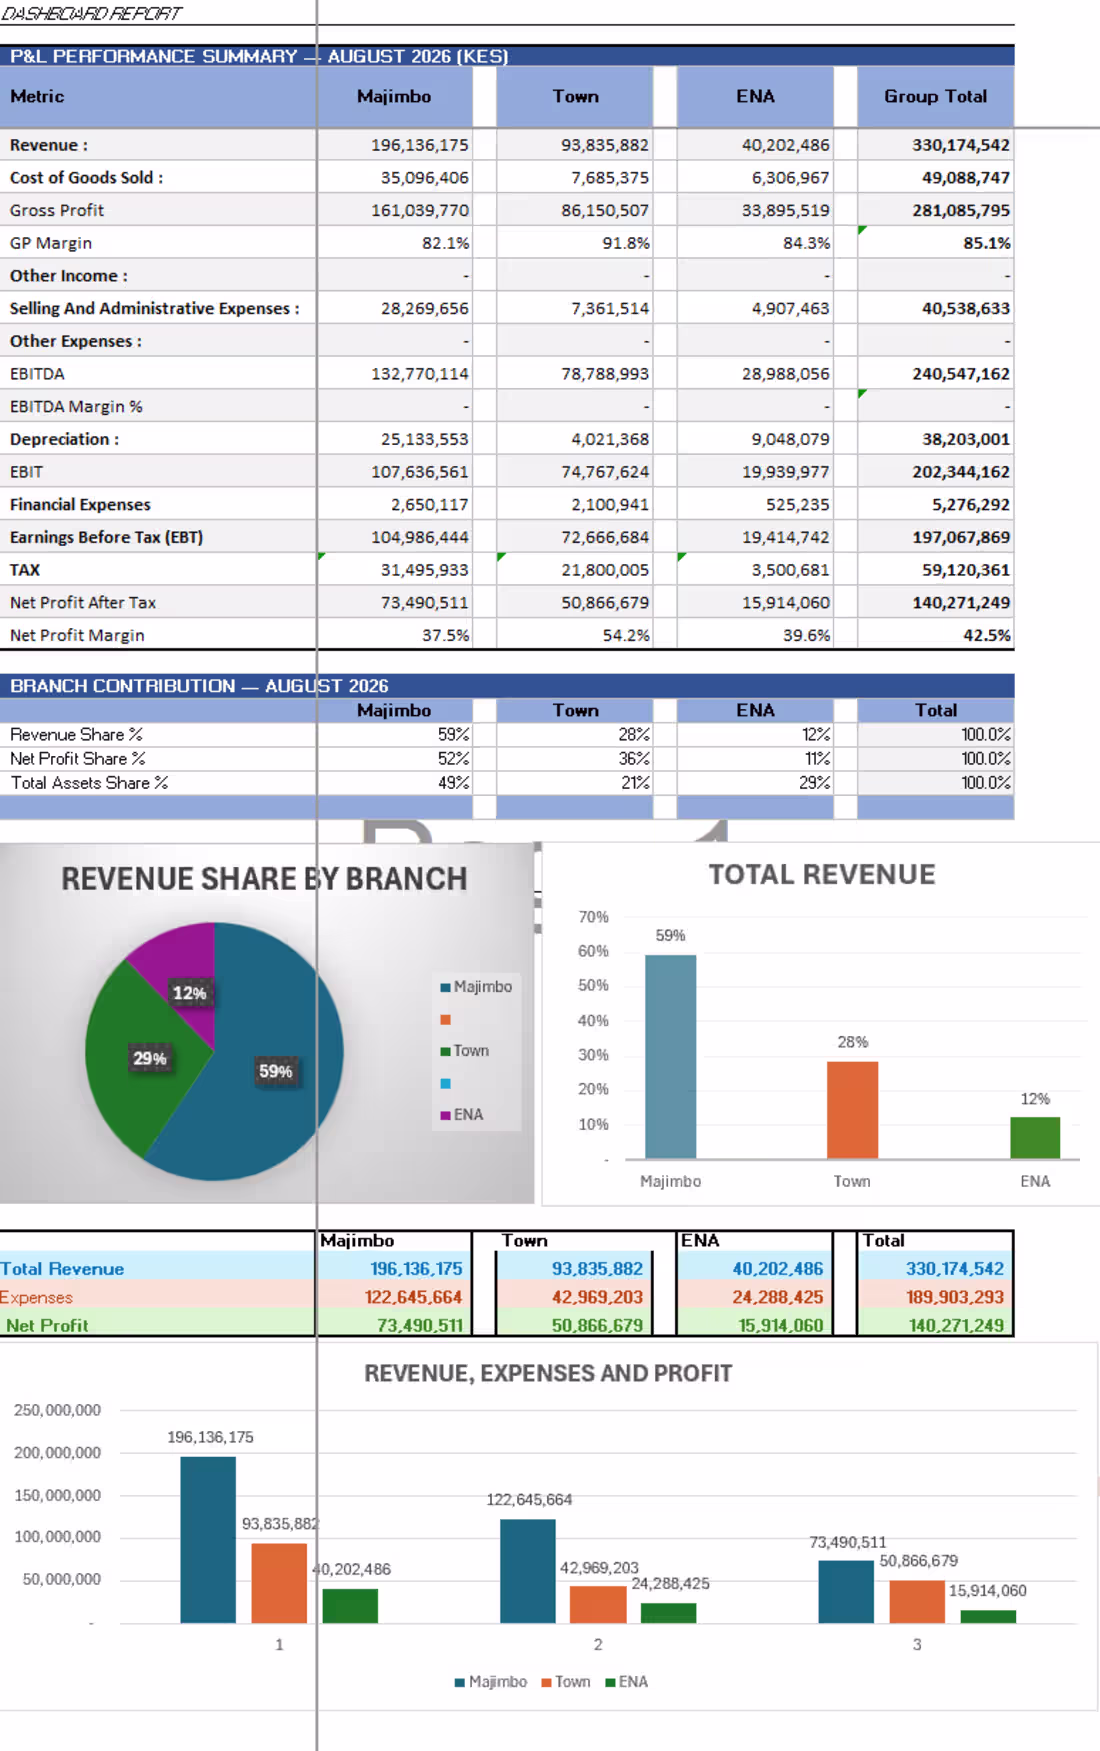Image resolution: width=1100 pixels, height=1751 pixels.
Task: Select EBIT Group Total 202,344,162
Action: pos(935,472)
